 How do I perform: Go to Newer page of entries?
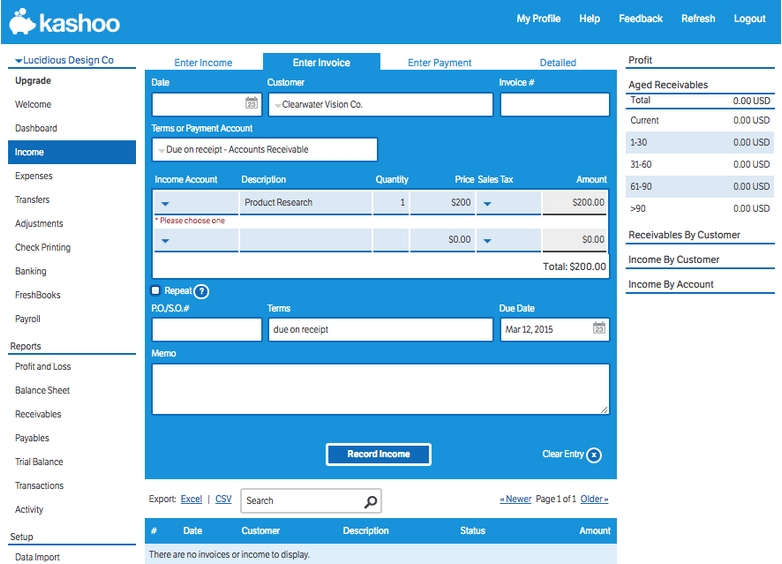click(516, 499)
